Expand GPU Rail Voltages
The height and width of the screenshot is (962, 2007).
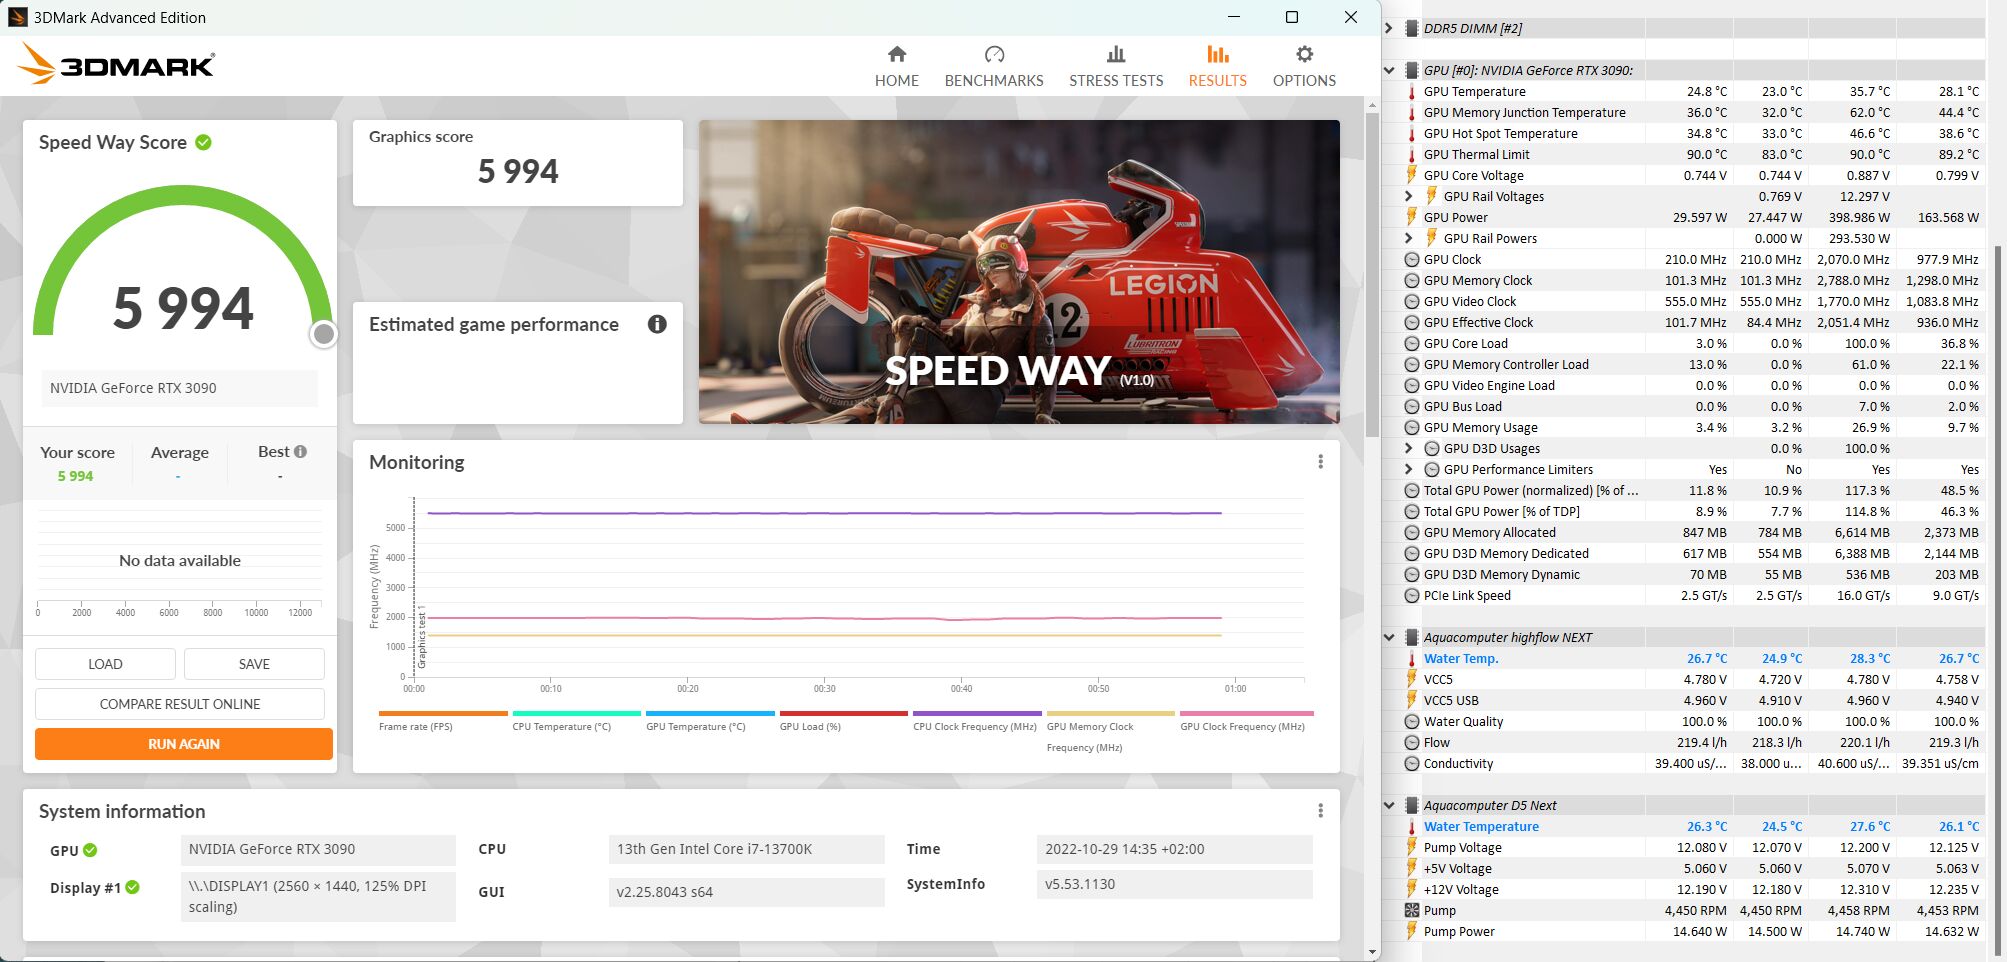click(1409, 196)
